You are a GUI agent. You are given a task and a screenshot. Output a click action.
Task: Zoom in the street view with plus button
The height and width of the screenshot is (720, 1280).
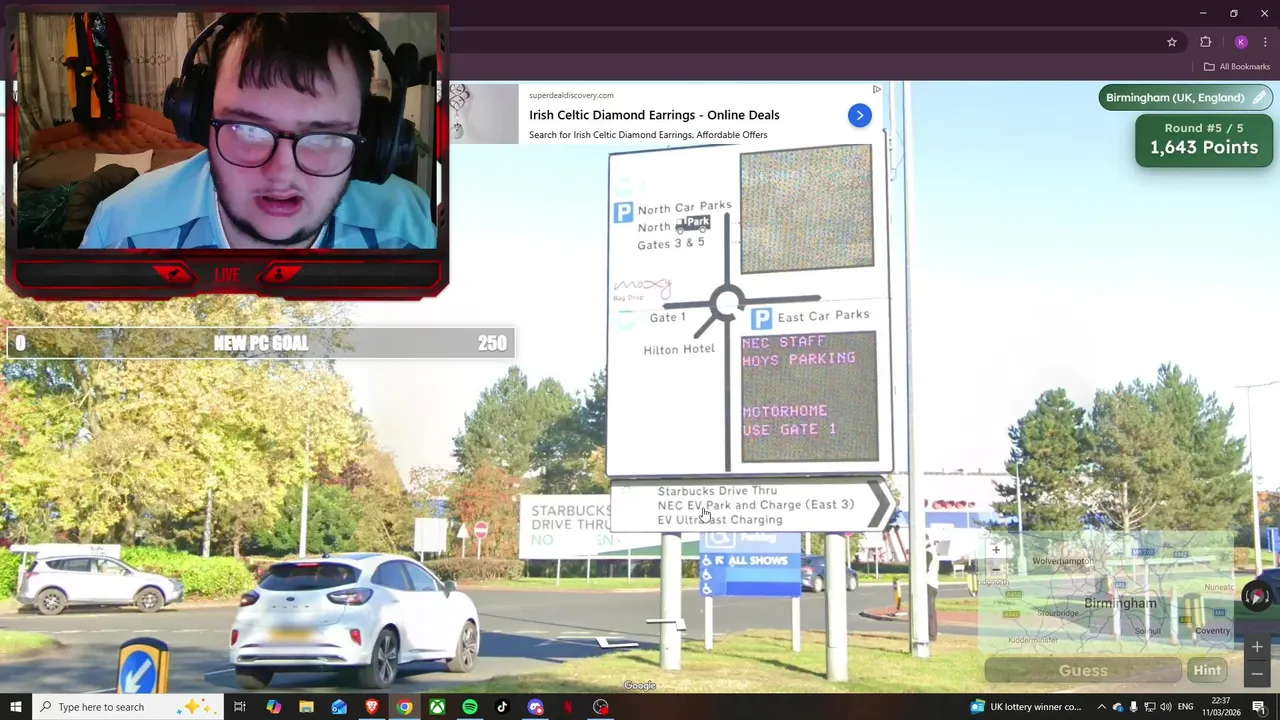point(1257,646)
